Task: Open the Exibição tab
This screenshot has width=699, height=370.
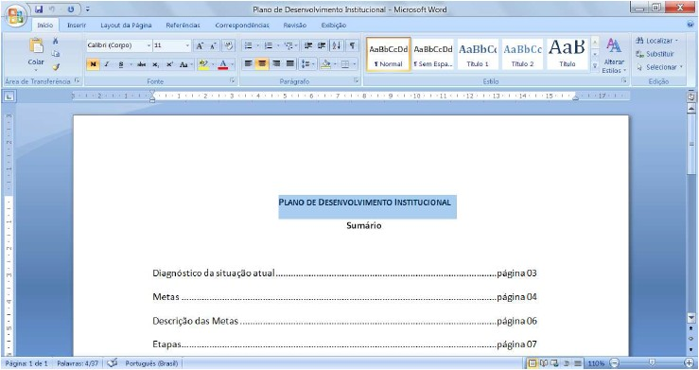Action: click(333, 25)
